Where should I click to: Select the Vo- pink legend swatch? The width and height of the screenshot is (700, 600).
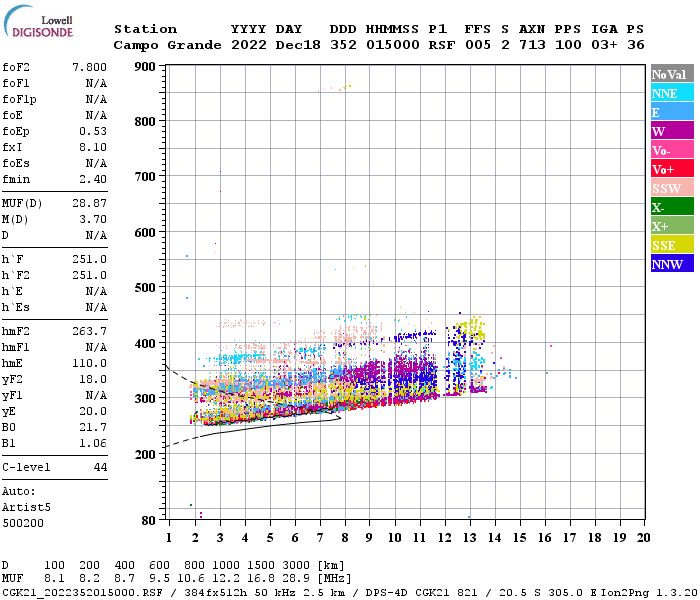672,150
